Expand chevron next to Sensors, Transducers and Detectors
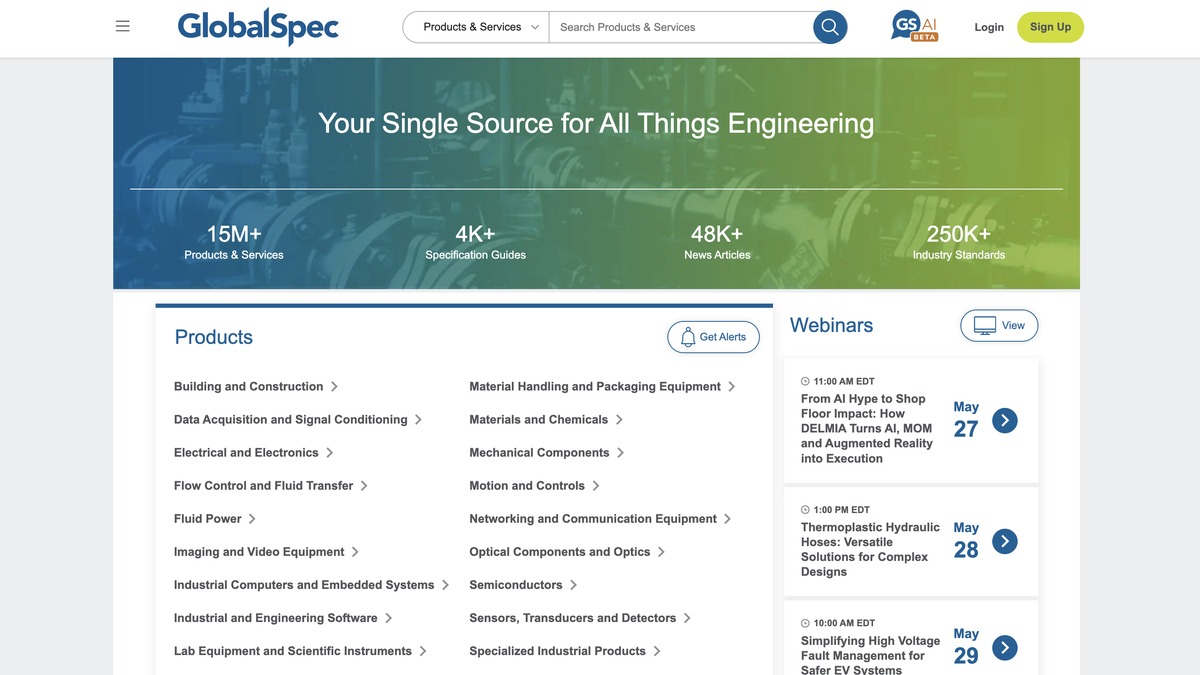1200x675 pixels. coord(687,618)
